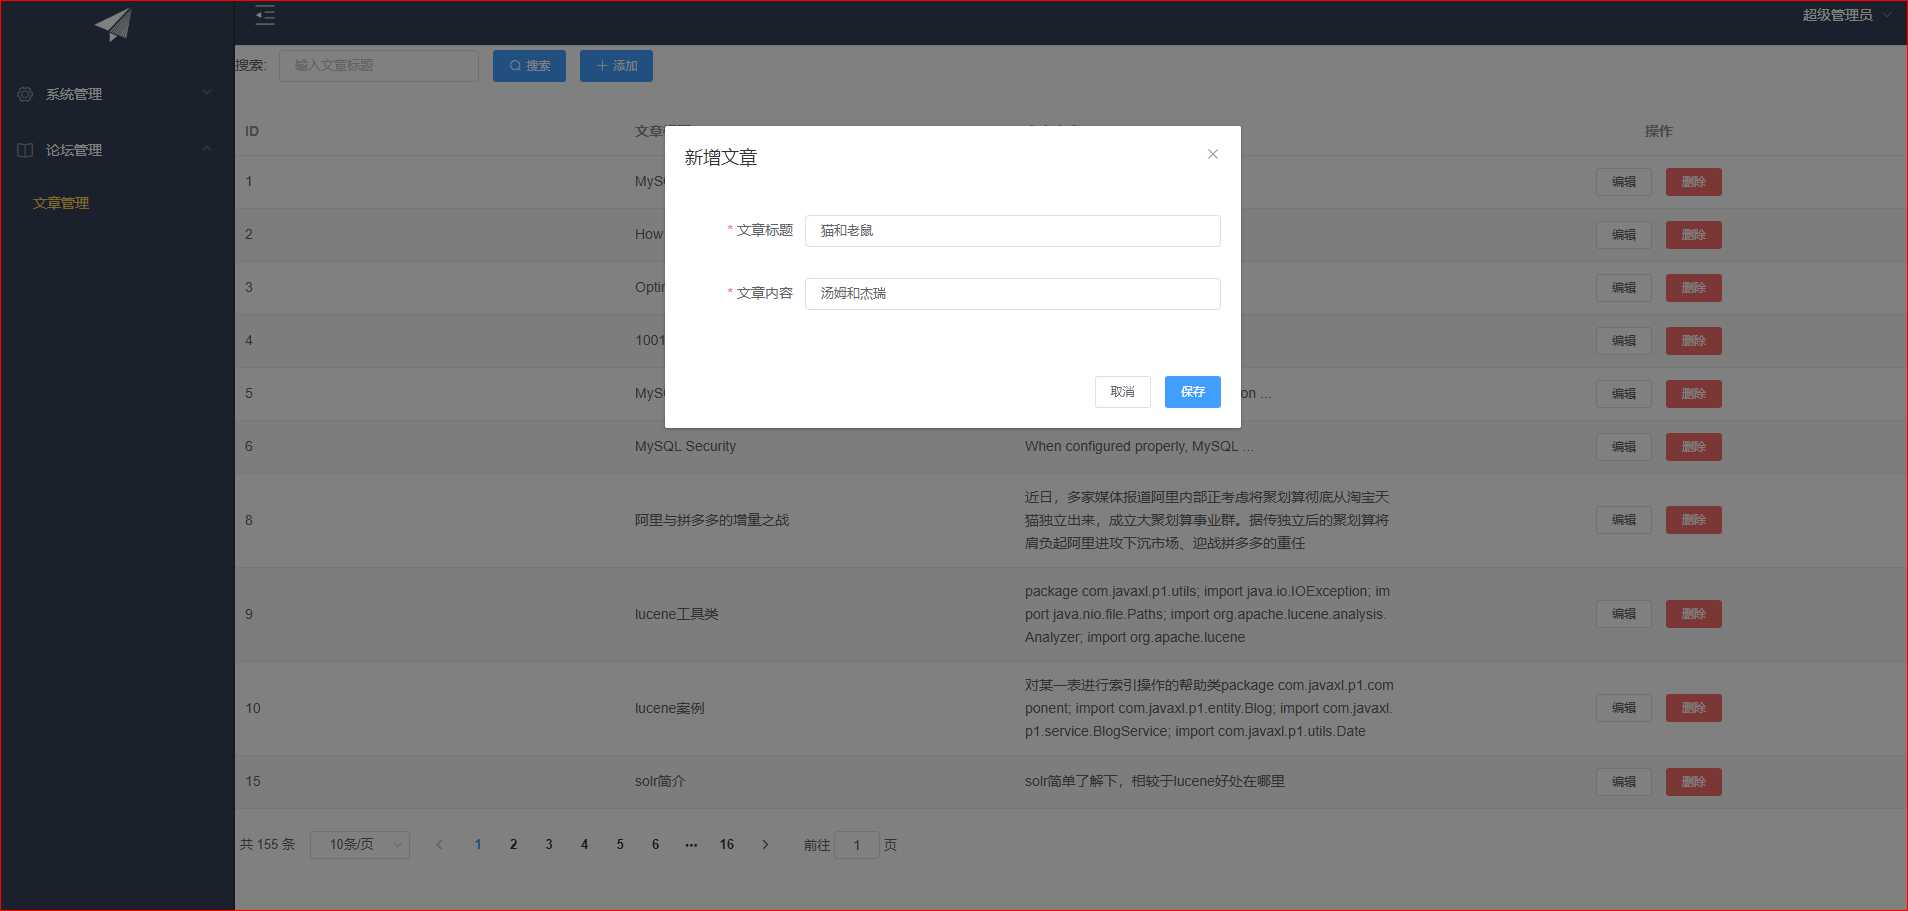The width and height of the screenshot is (1908, 911).
Task: Click the article title search field
Action: tap(378, 66)
